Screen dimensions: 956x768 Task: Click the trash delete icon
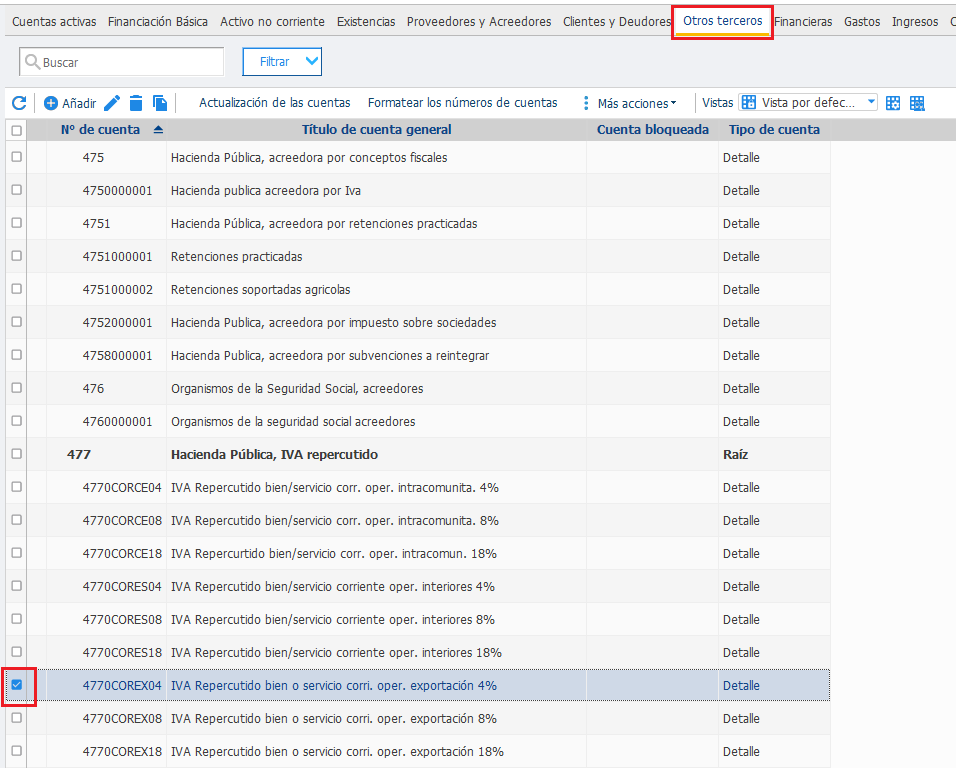click(136, 104)
